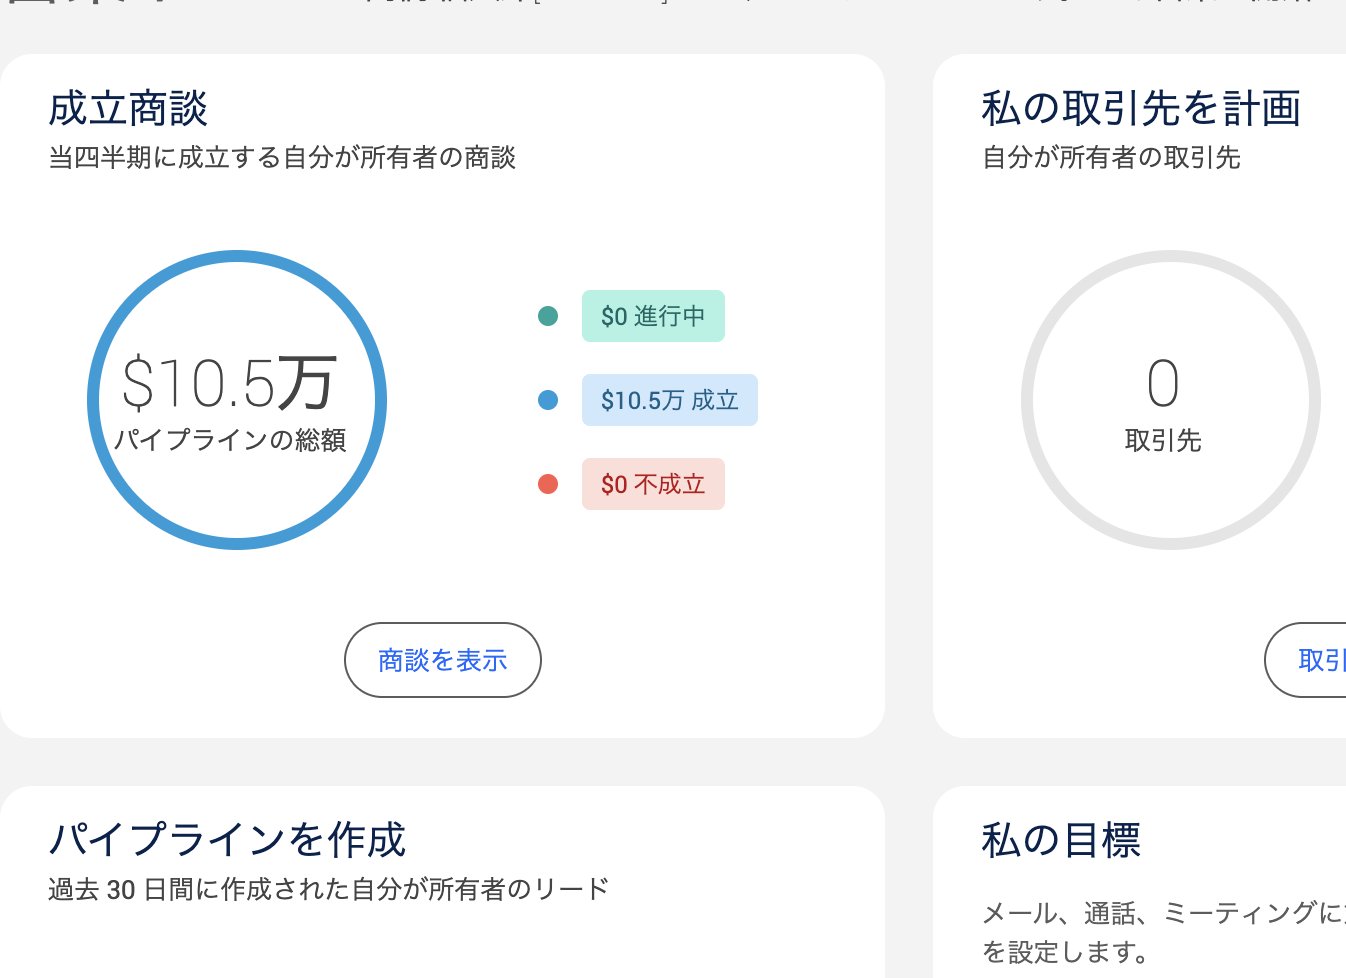Image resolution: width=1346 pixels, height=978 pixels.
Task: Toggle the 進行中 category visibility in the legend
Action: click(x=653, y=316)
